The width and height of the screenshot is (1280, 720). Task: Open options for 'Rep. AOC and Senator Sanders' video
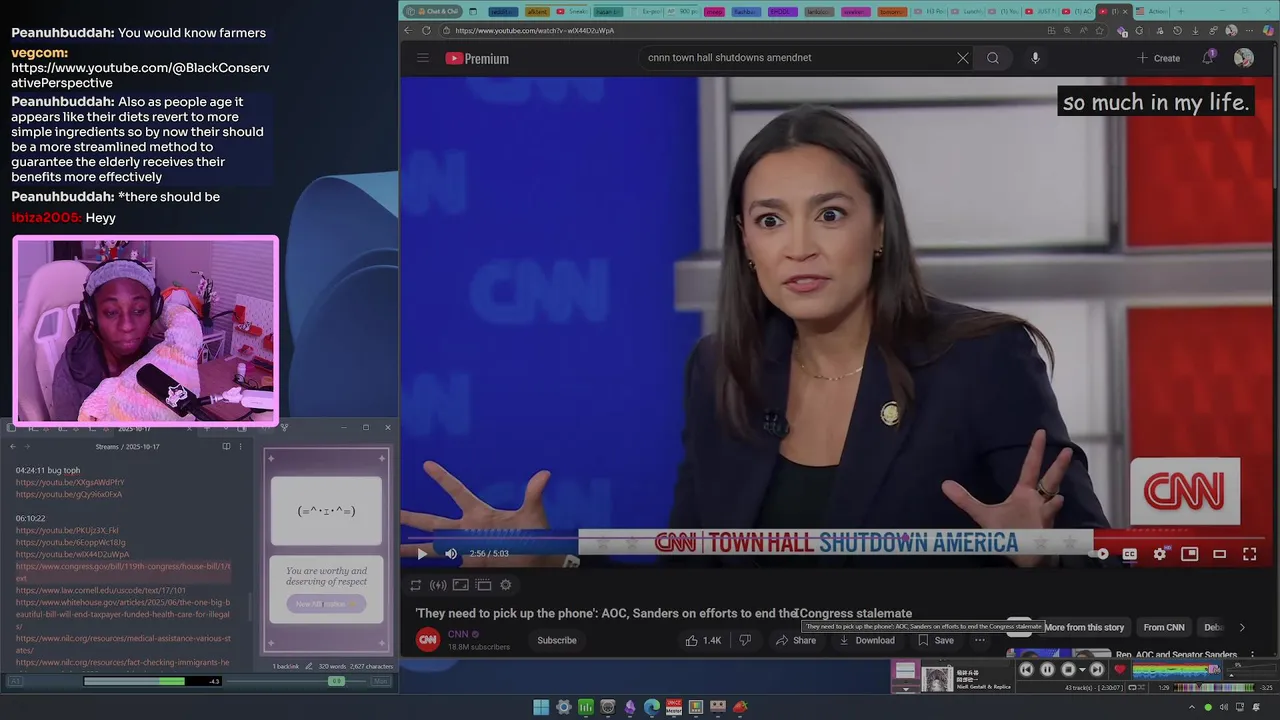1252,655
